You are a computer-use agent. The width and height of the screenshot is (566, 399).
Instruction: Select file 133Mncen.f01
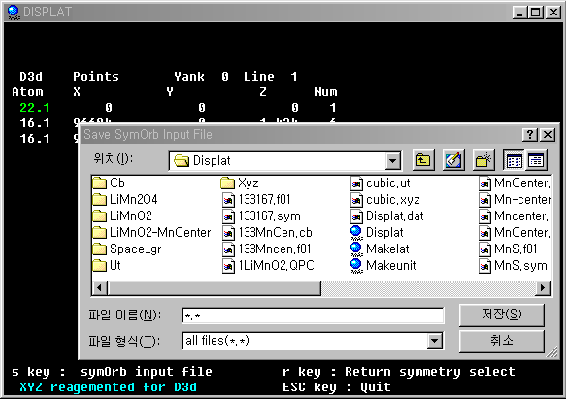(x=266, y=249)
